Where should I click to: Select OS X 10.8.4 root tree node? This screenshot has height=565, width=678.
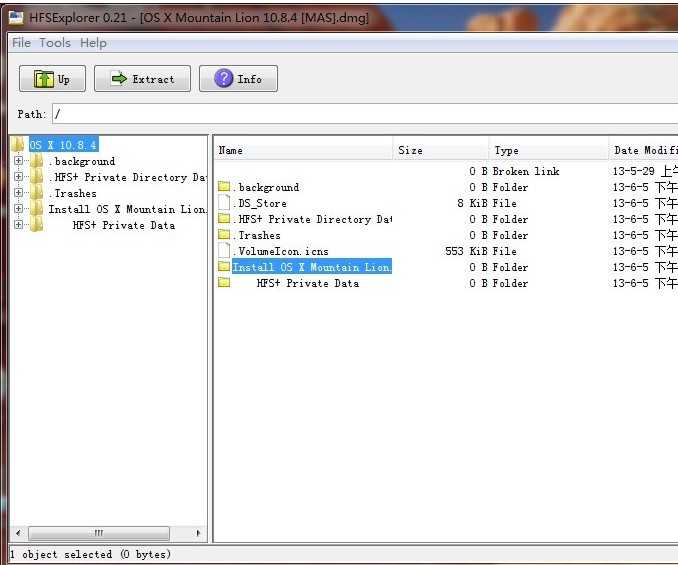64,144
